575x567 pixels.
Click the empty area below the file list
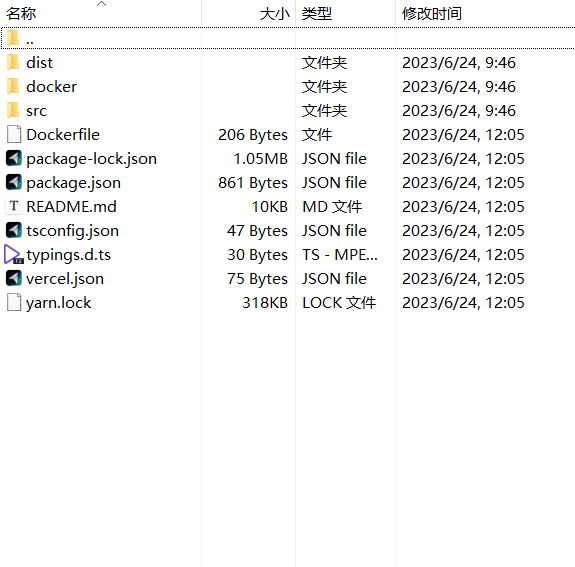coord(288,440)
